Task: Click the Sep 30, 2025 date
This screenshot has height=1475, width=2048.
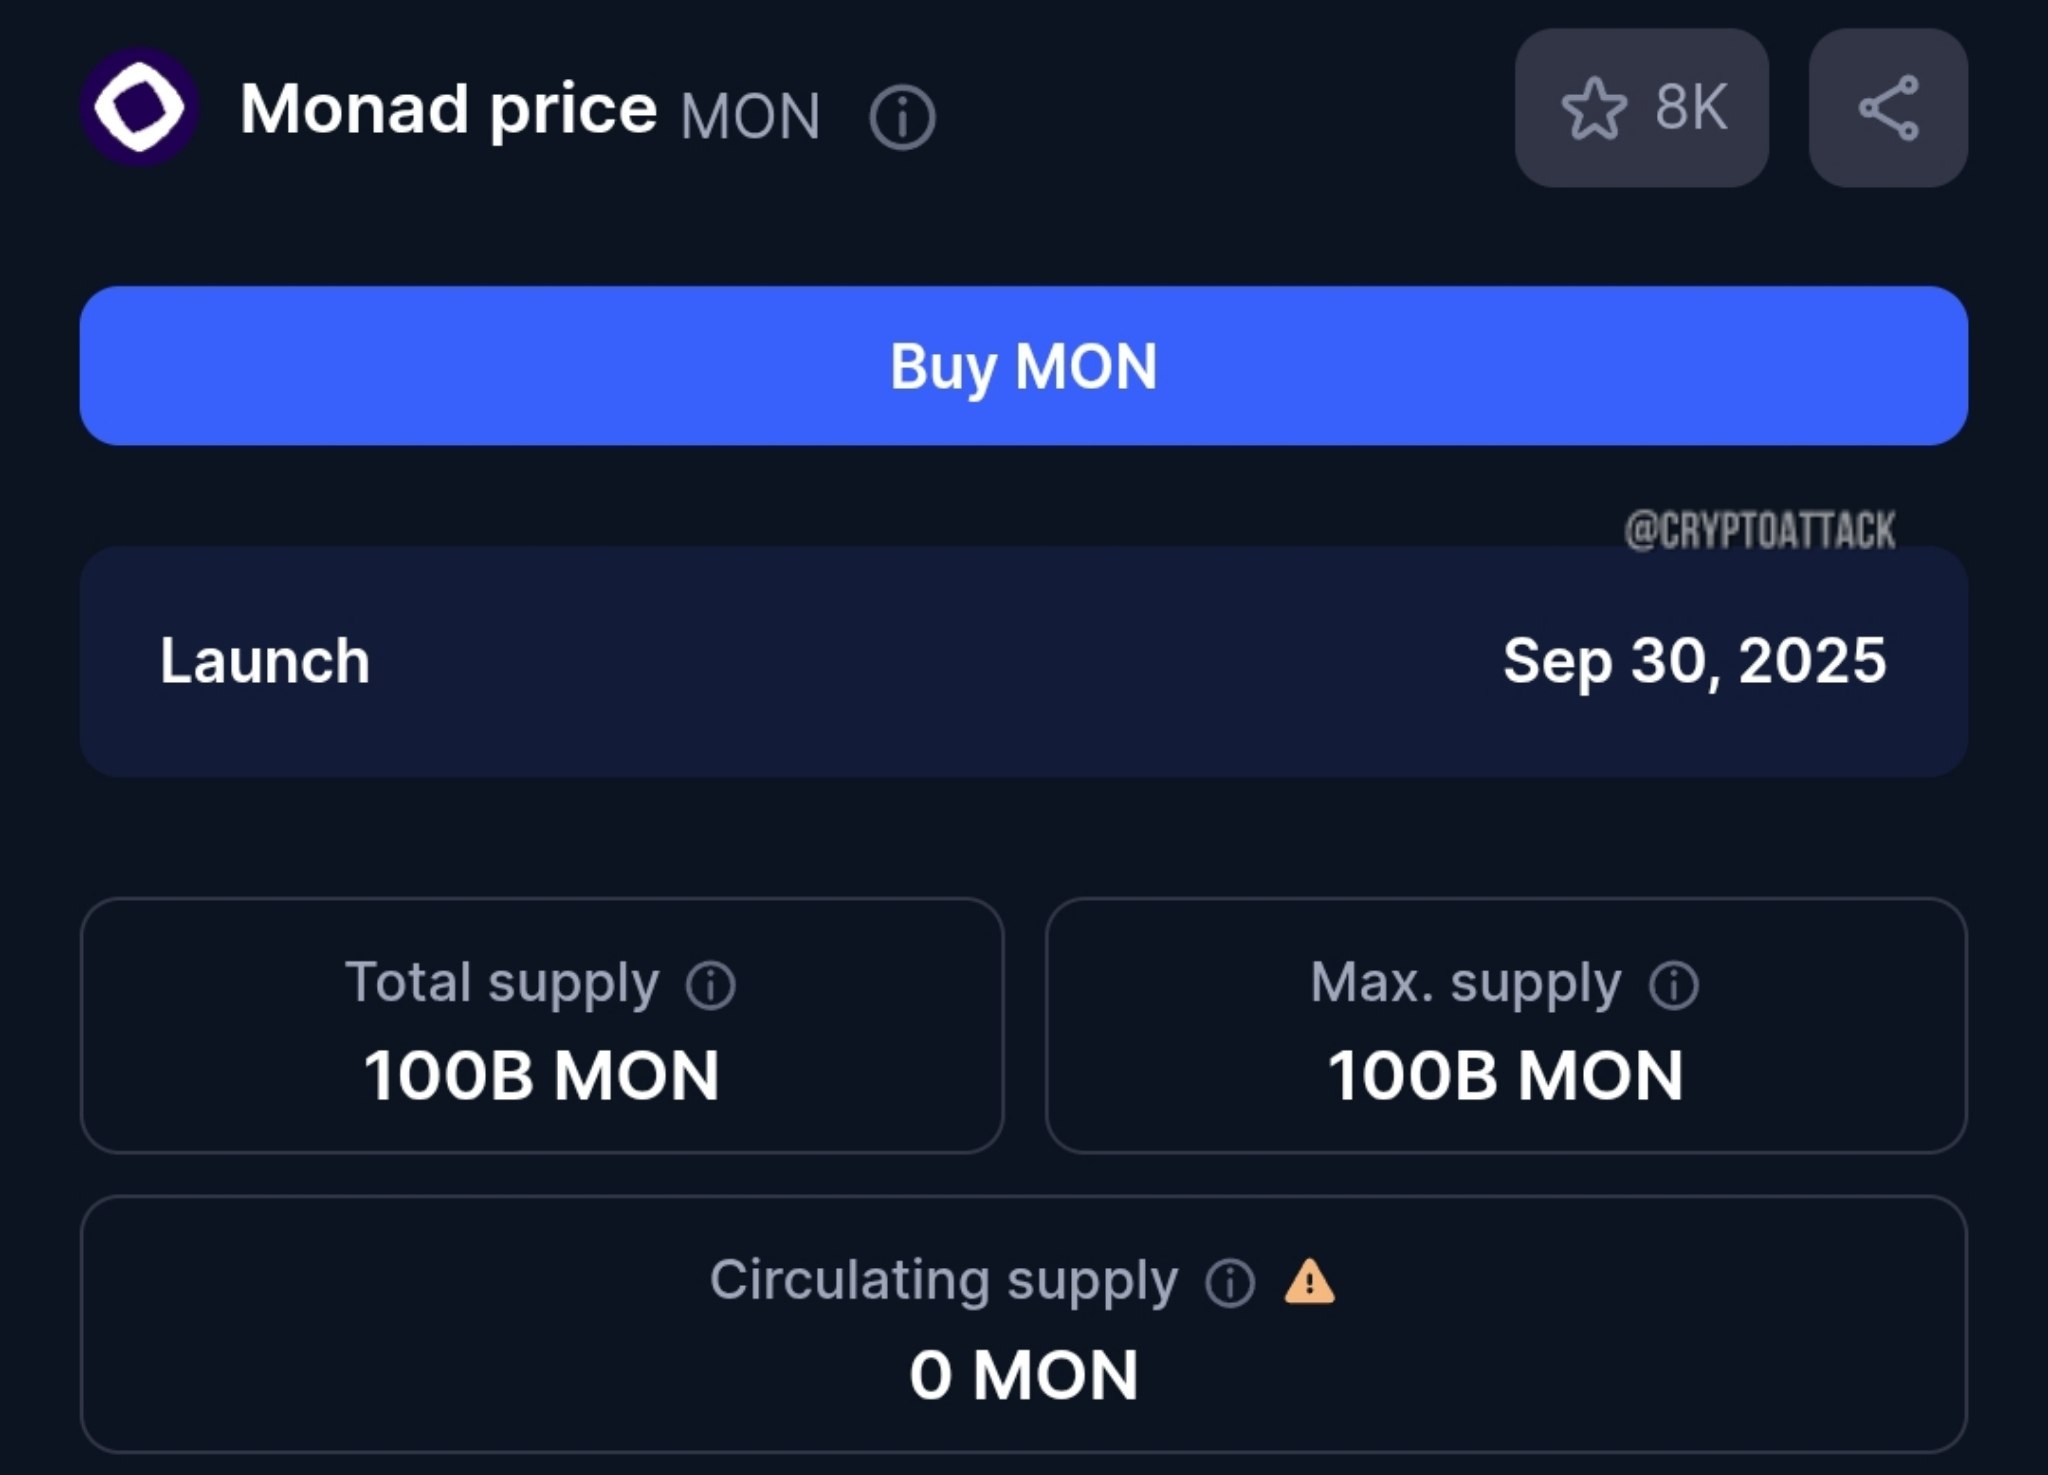Action: [x=1694, y=662]
